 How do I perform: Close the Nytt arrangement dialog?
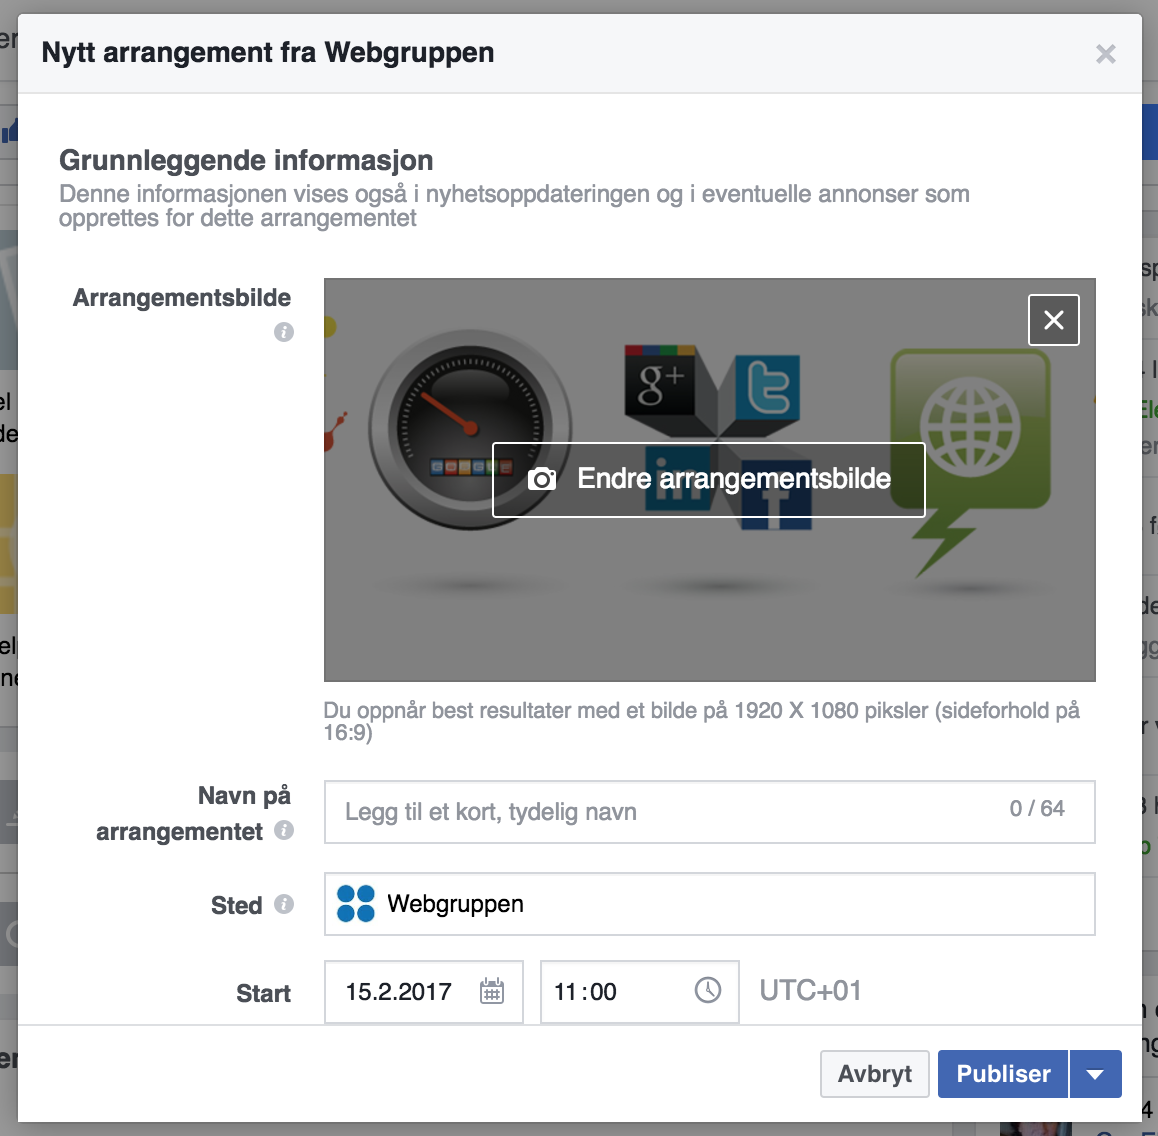click(1105, 54)
